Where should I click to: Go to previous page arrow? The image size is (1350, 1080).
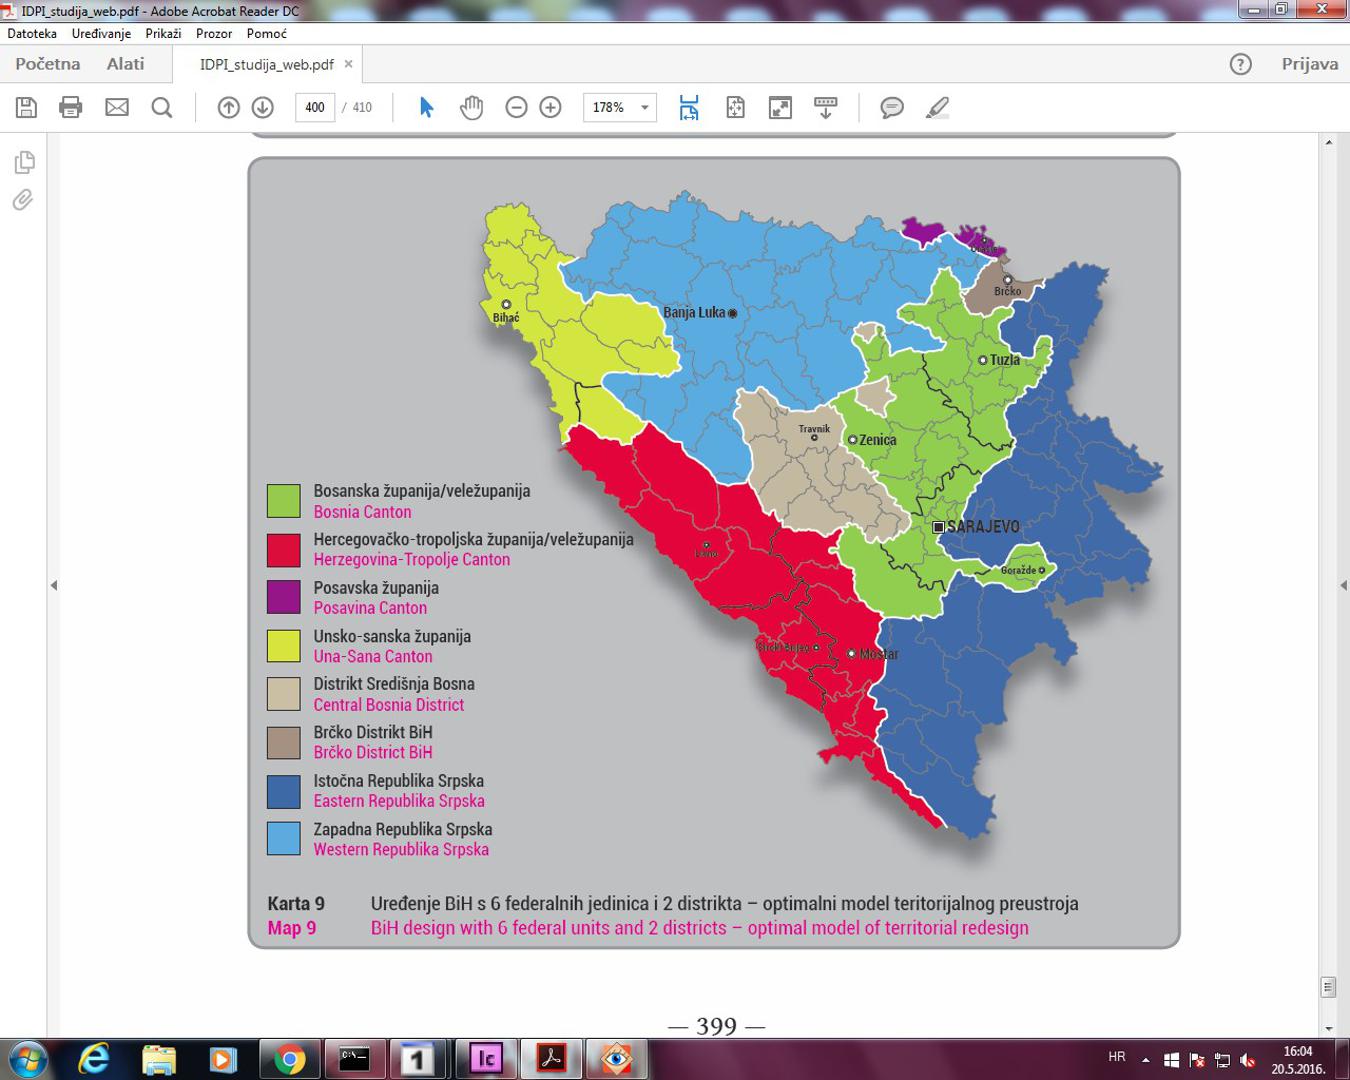coord(229,108)
